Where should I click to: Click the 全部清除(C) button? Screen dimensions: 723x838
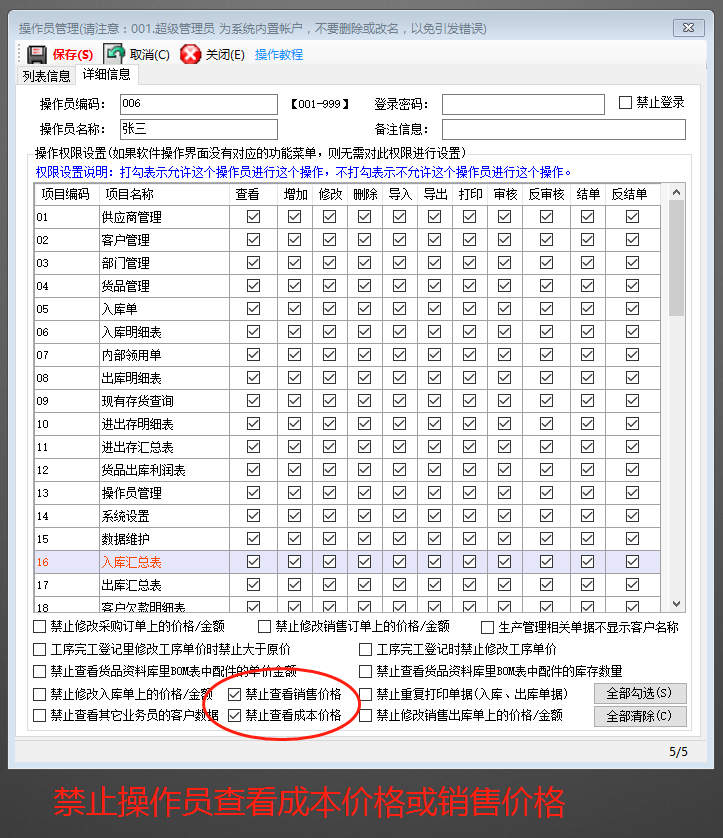click(640, 716)
